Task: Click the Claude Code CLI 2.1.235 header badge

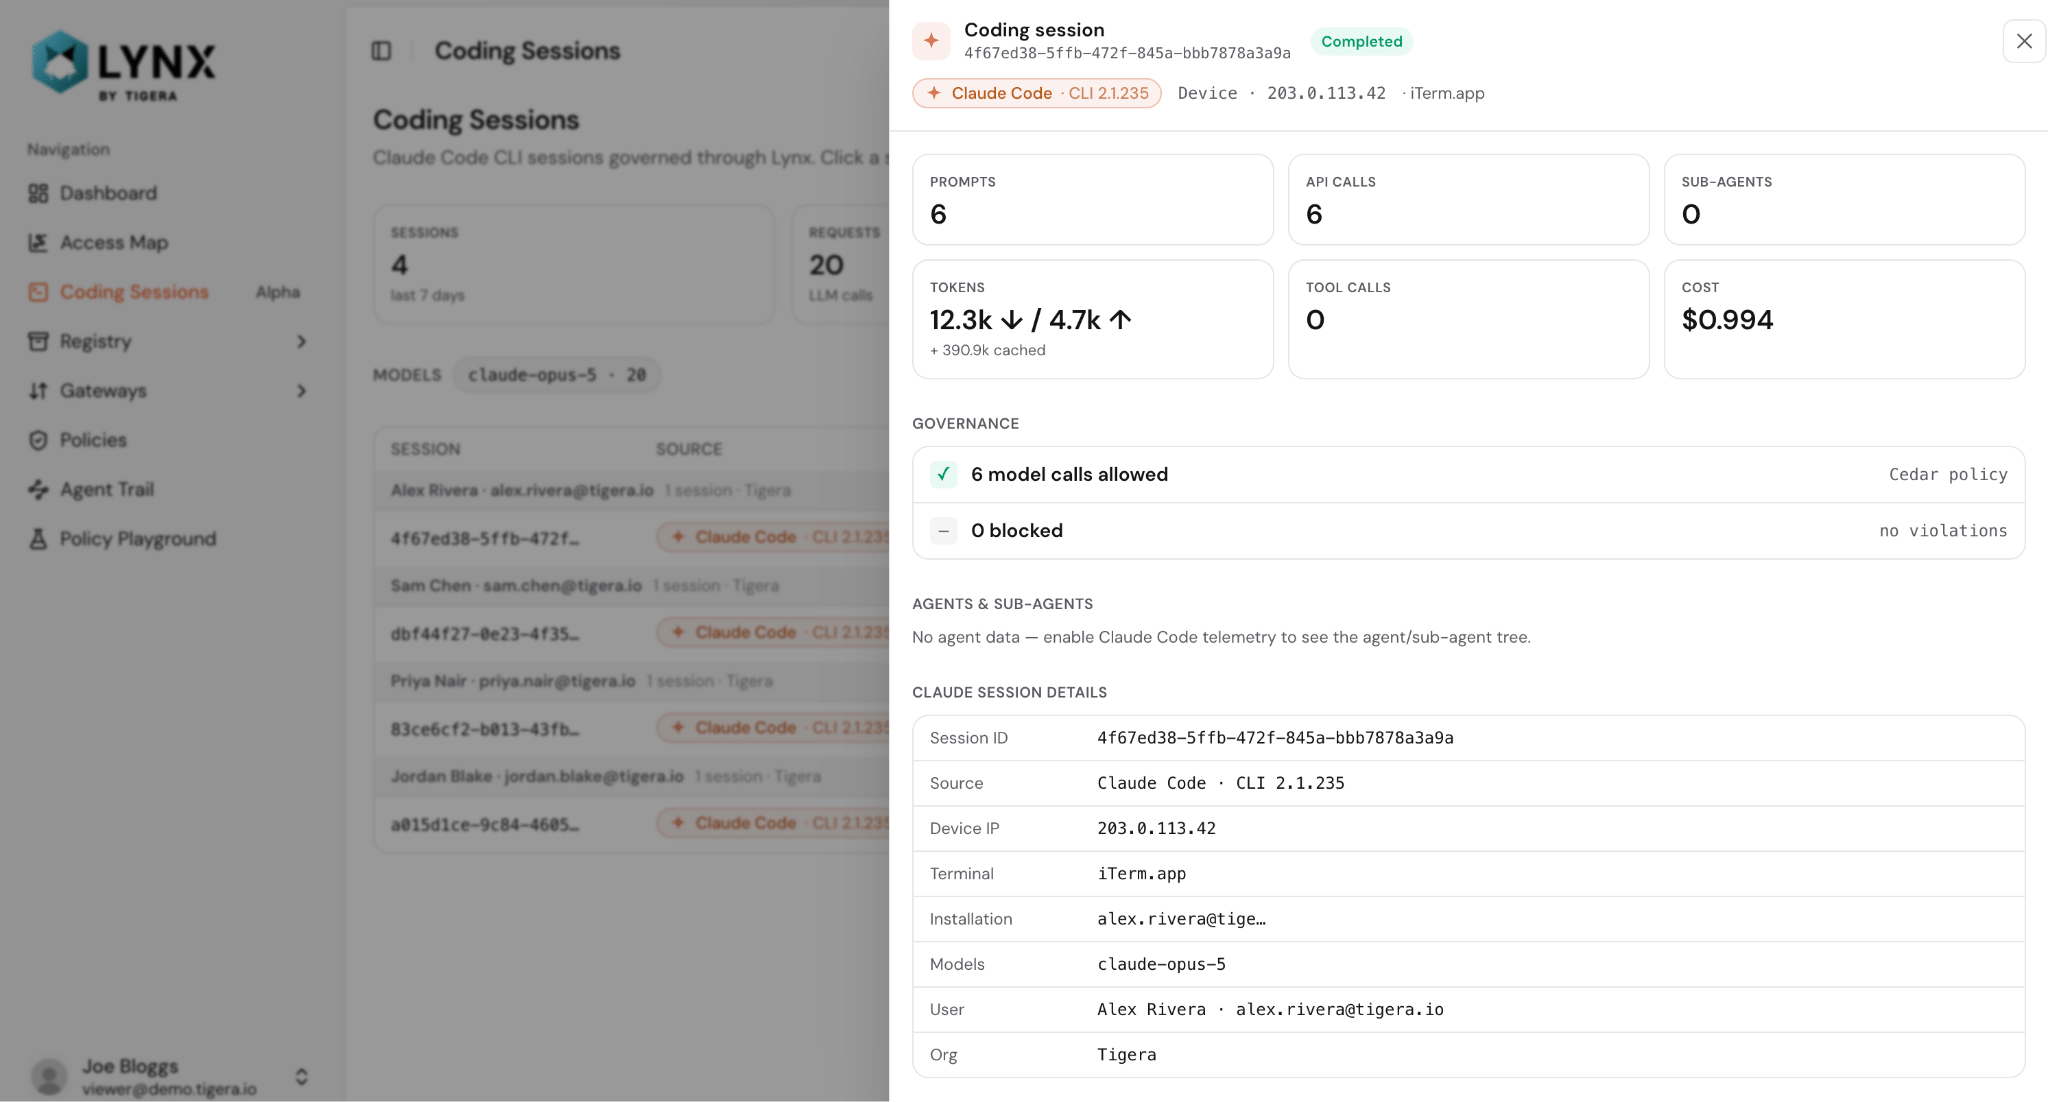Action: (x=1037, y=93)
